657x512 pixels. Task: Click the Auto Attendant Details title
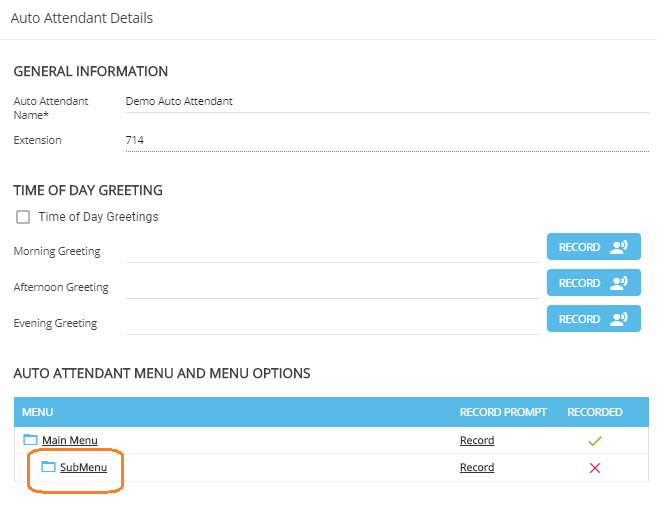[x=82, y=18]
